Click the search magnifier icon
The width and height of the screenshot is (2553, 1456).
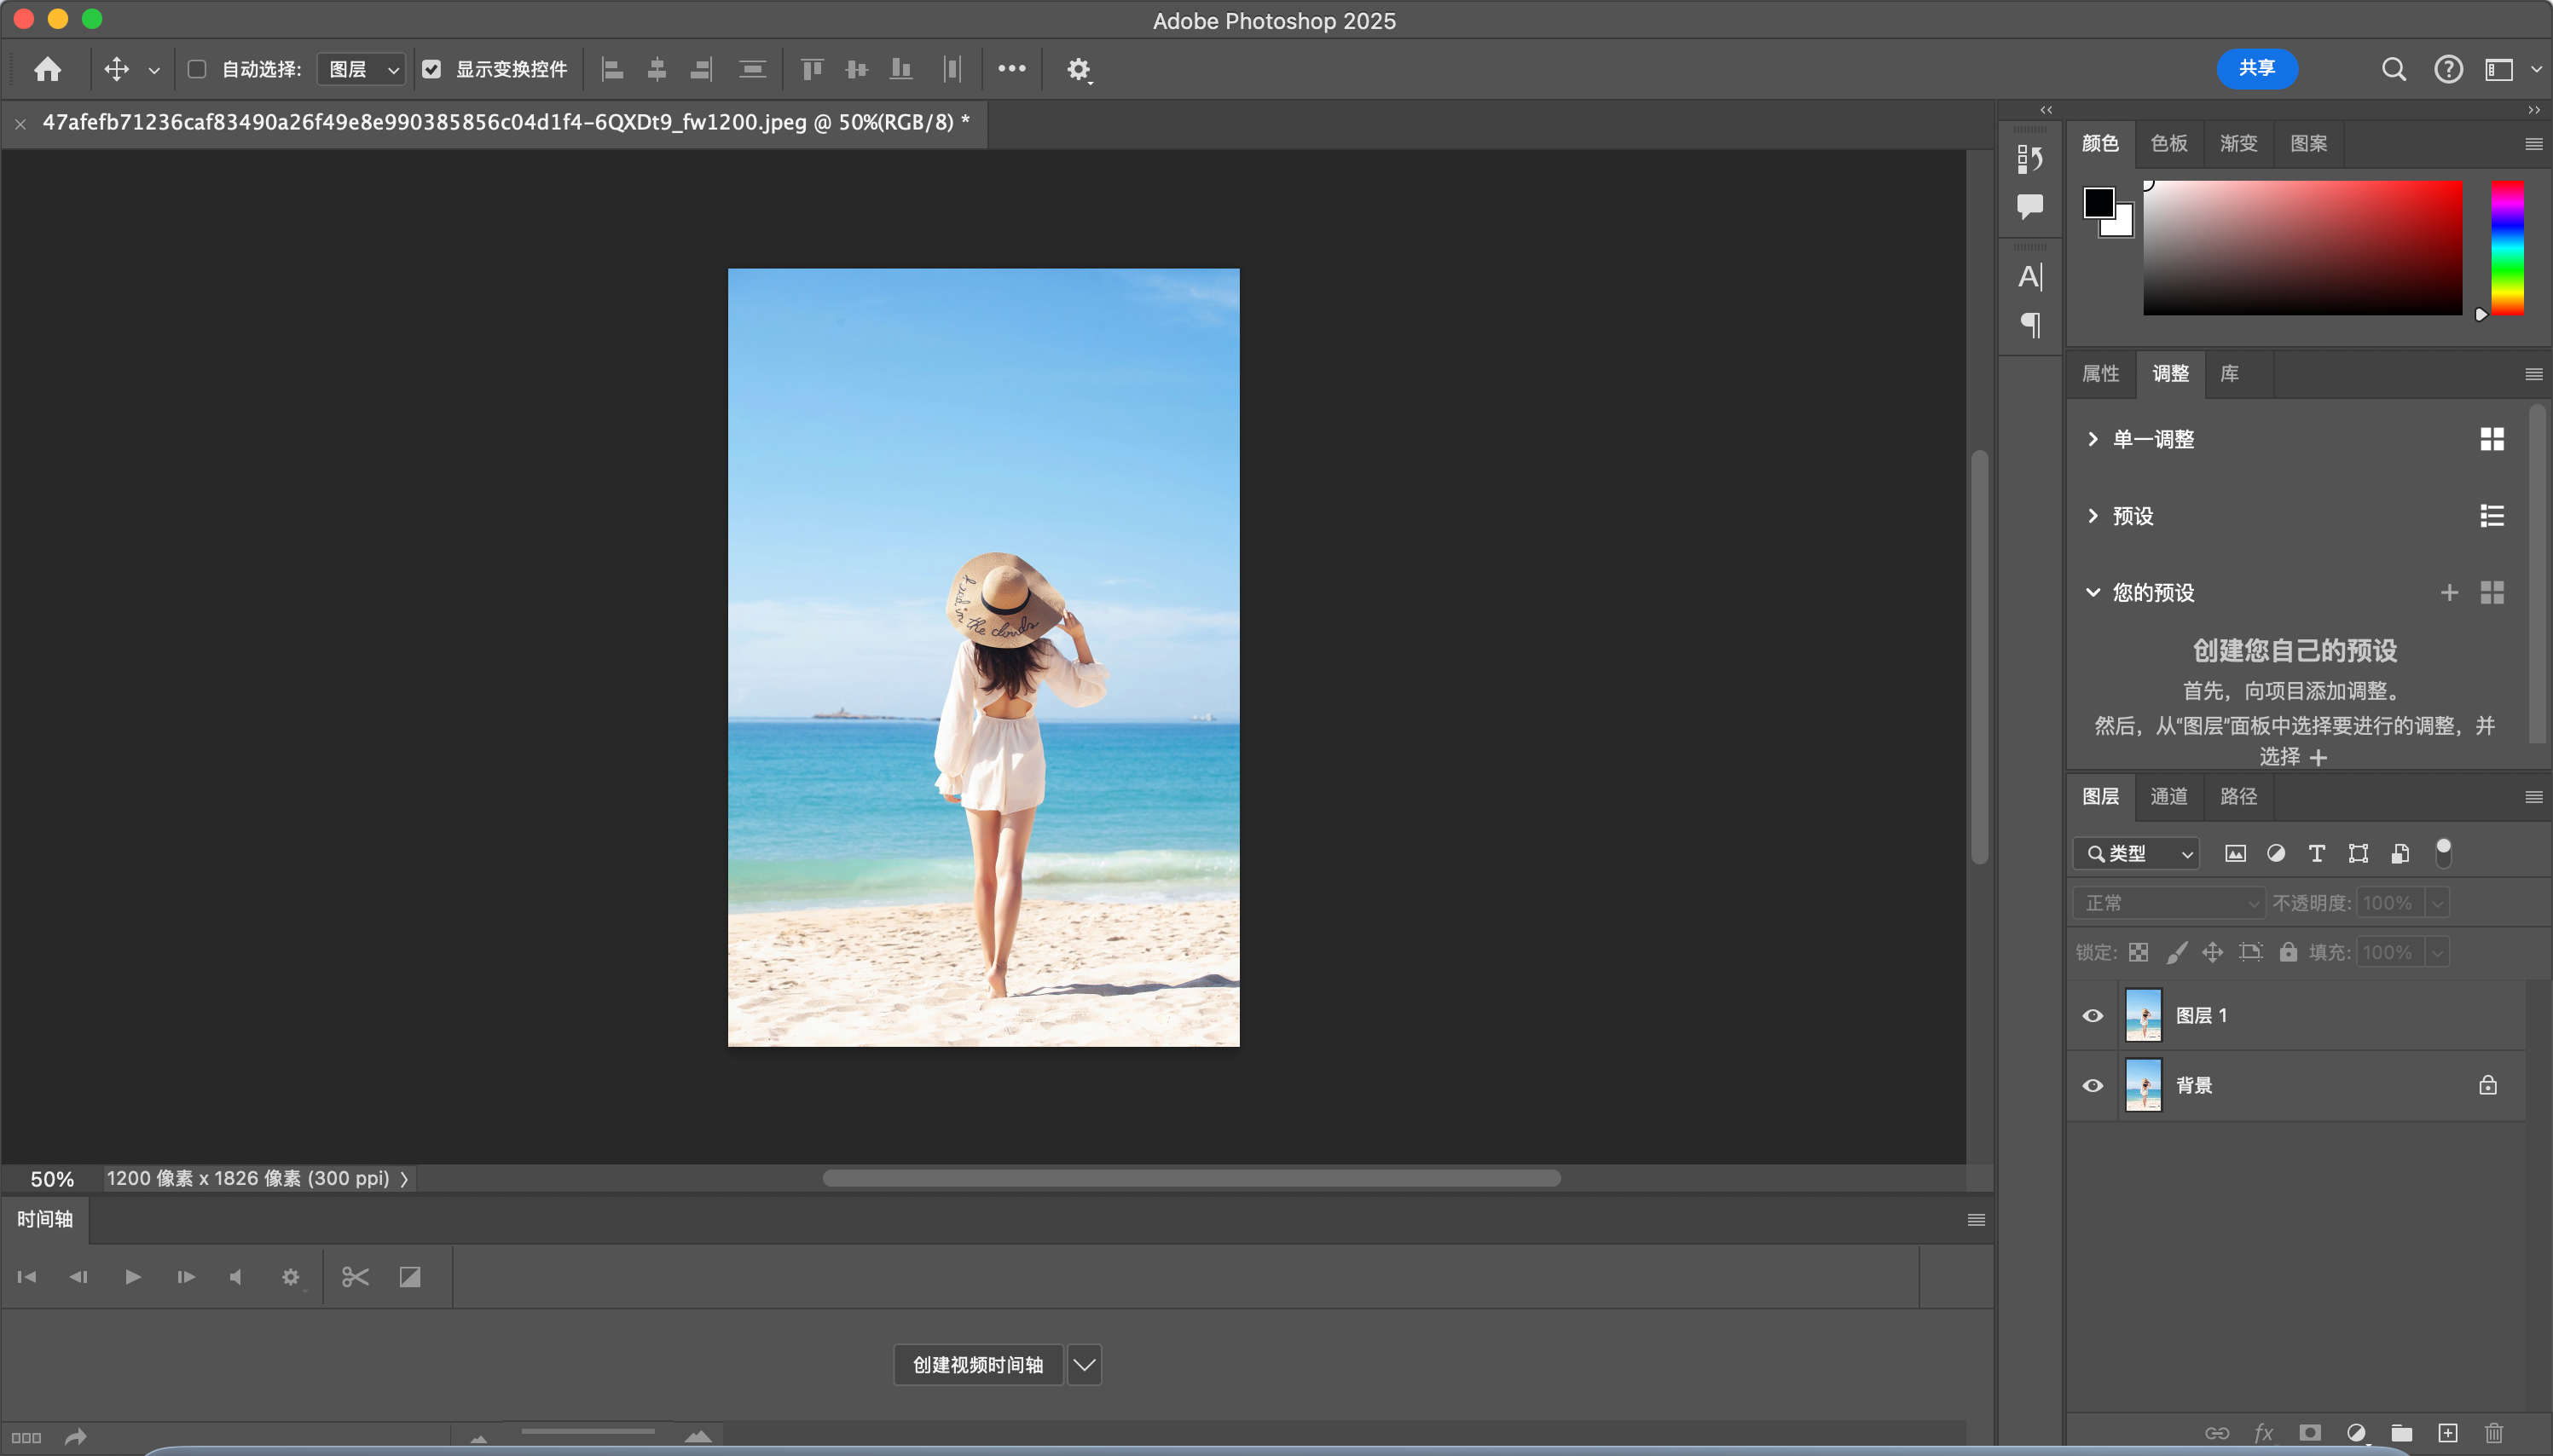point(2393,69)
